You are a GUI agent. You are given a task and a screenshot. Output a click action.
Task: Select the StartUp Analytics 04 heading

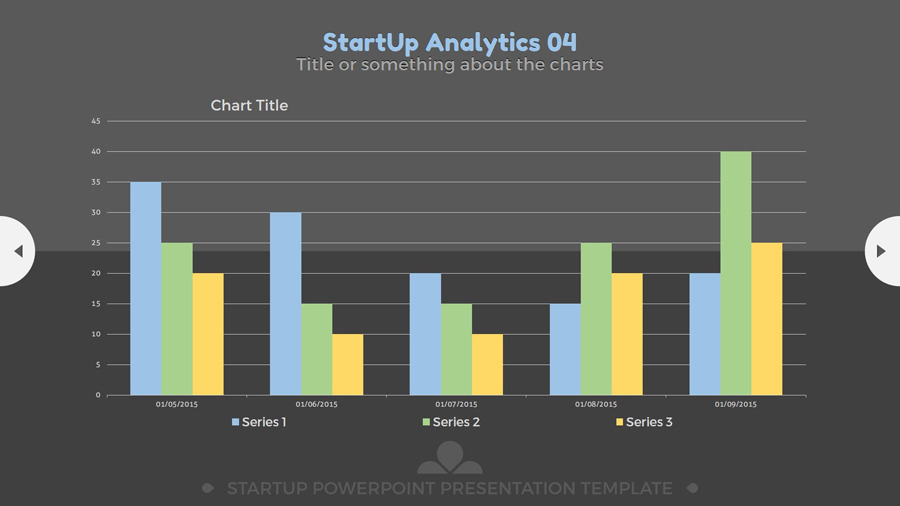pos(450,42)
